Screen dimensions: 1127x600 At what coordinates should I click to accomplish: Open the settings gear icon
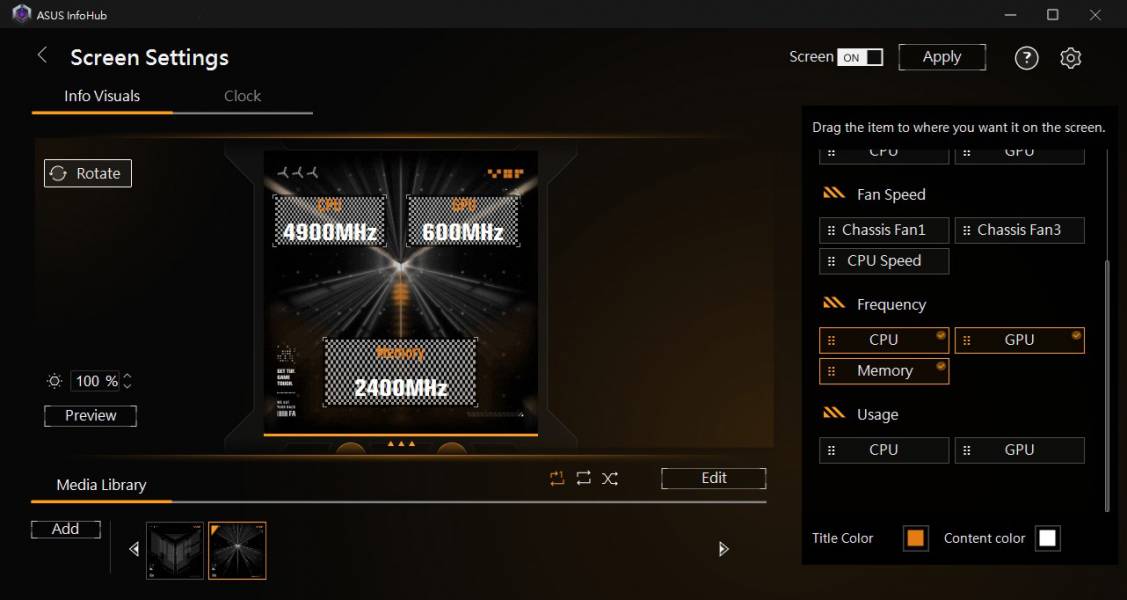(x=1070, y=58)
